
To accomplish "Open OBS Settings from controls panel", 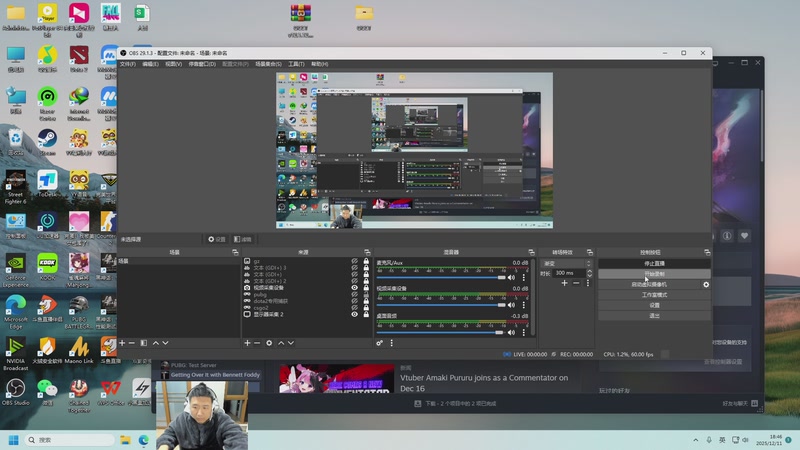I will pos(654,305).
